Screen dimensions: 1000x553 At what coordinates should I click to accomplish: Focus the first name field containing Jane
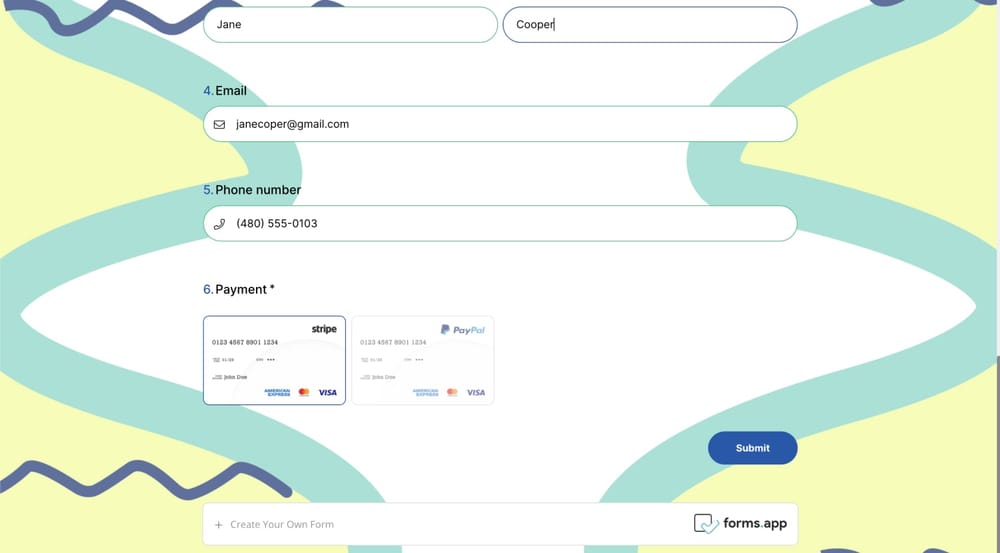coord(350,25)
